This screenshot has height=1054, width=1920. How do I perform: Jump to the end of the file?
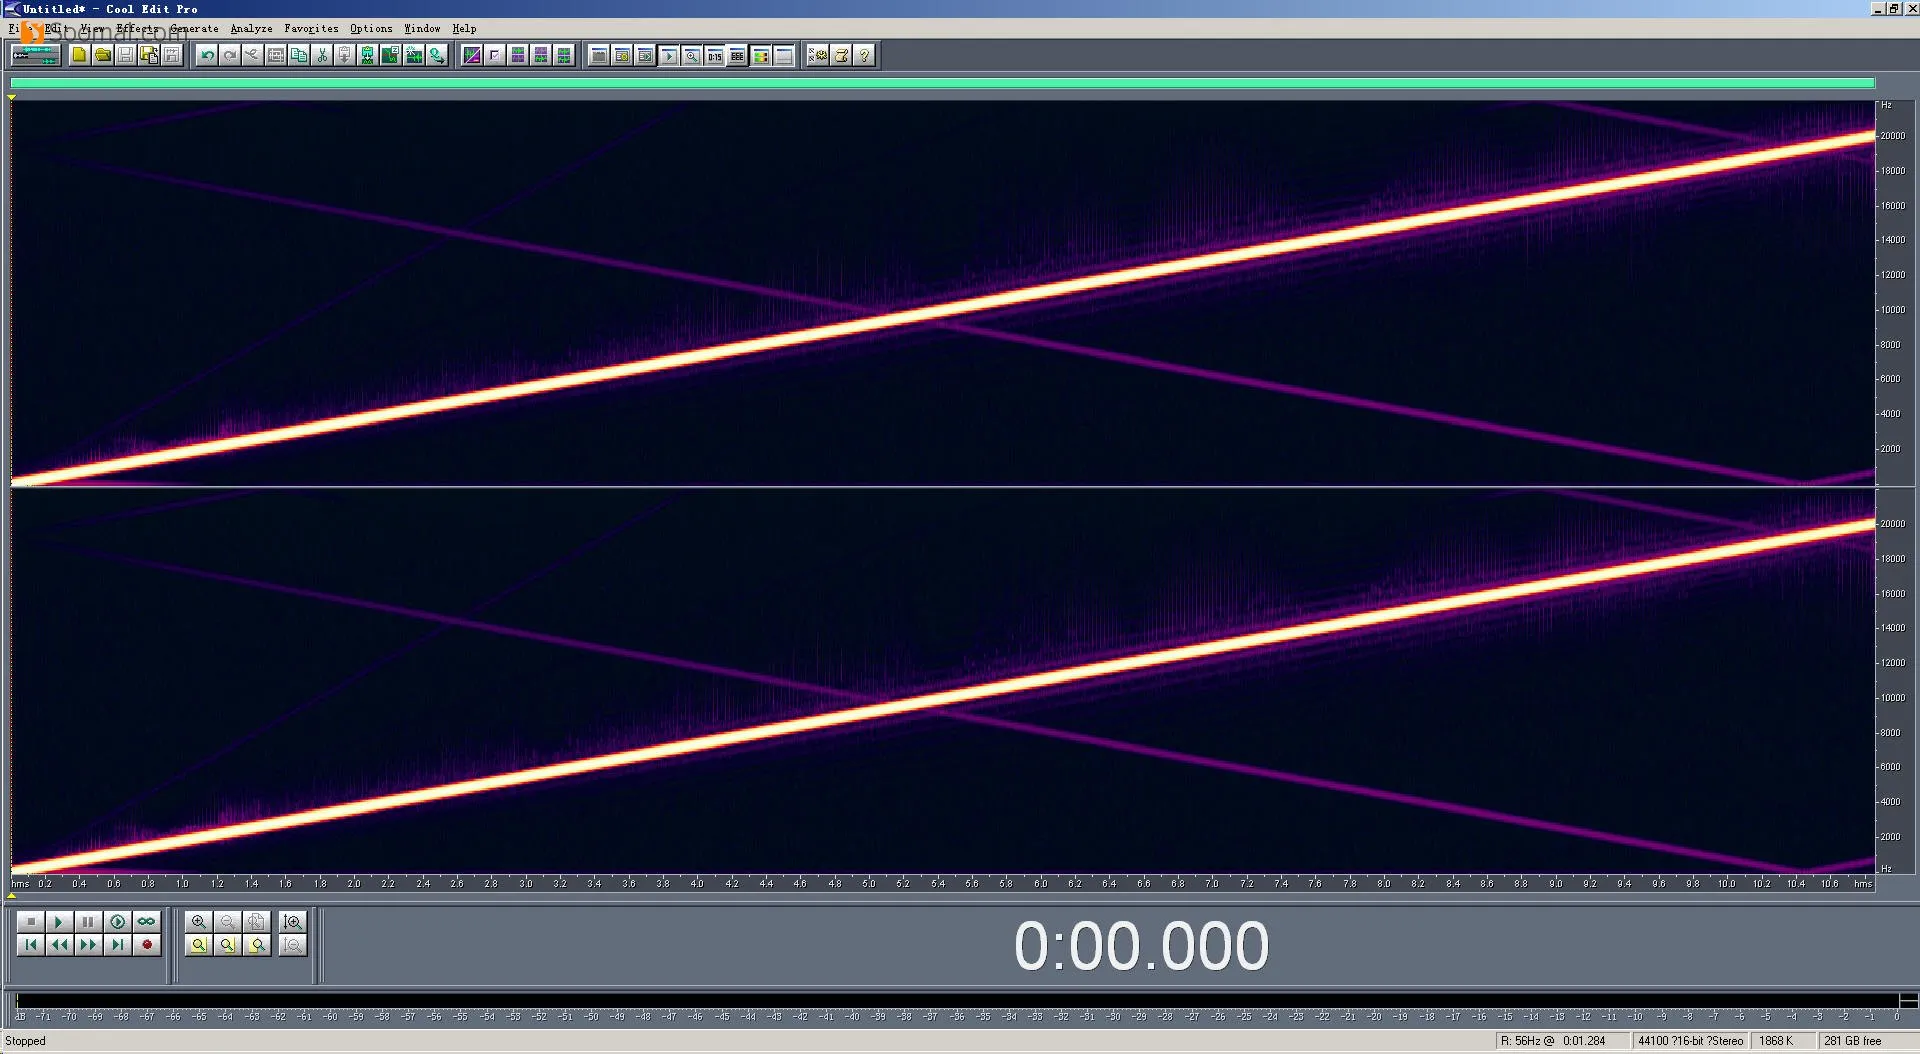[x=118, y=945]
